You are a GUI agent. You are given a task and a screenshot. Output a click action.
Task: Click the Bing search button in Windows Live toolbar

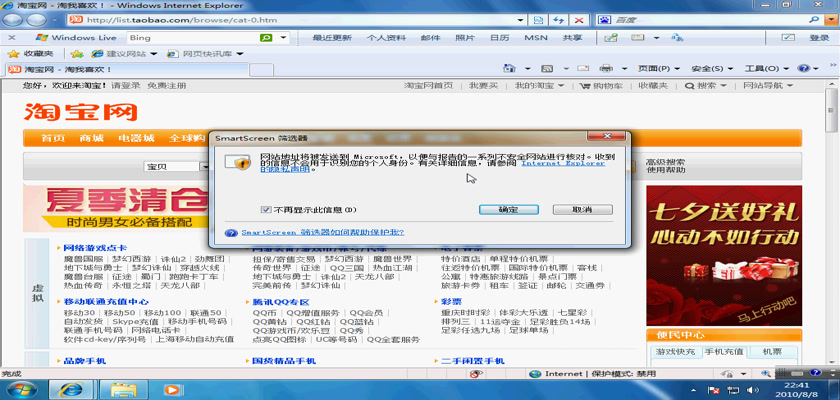pyautogui.click(x=267, y=38)
